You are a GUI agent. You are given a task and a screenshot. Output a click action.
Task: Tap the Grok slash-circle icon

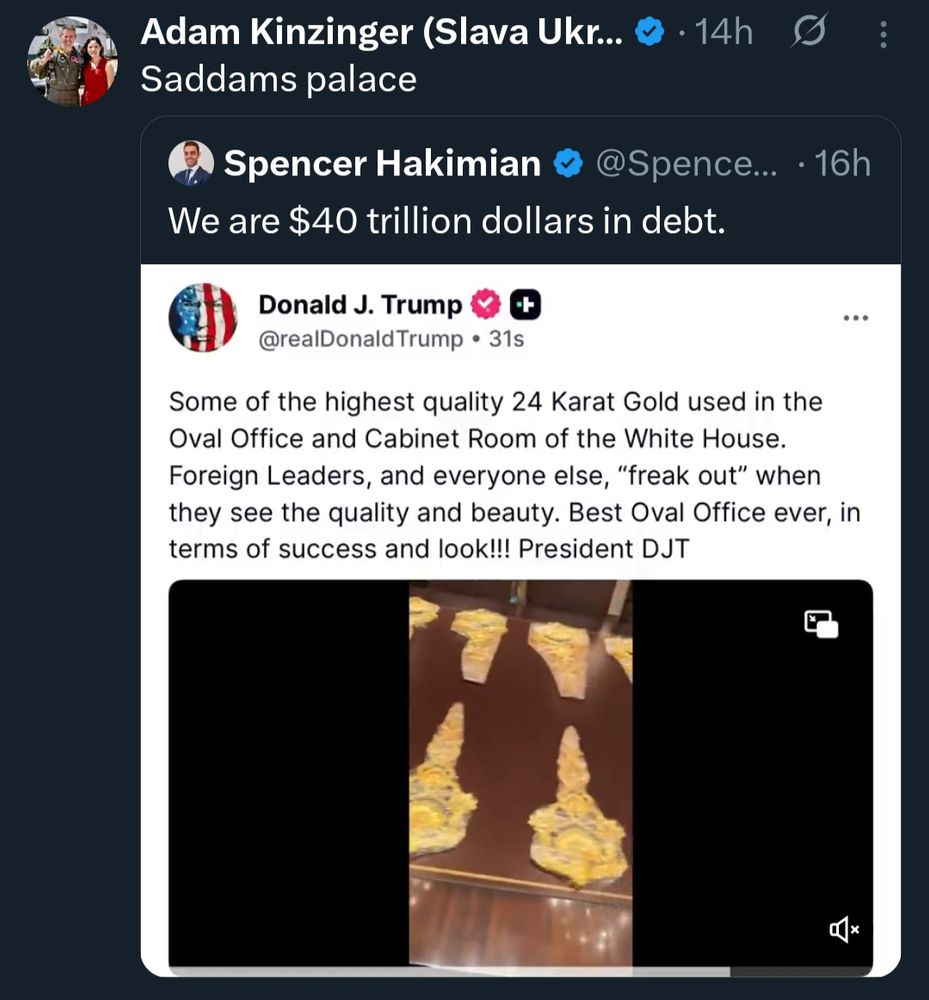coord(808,31)
